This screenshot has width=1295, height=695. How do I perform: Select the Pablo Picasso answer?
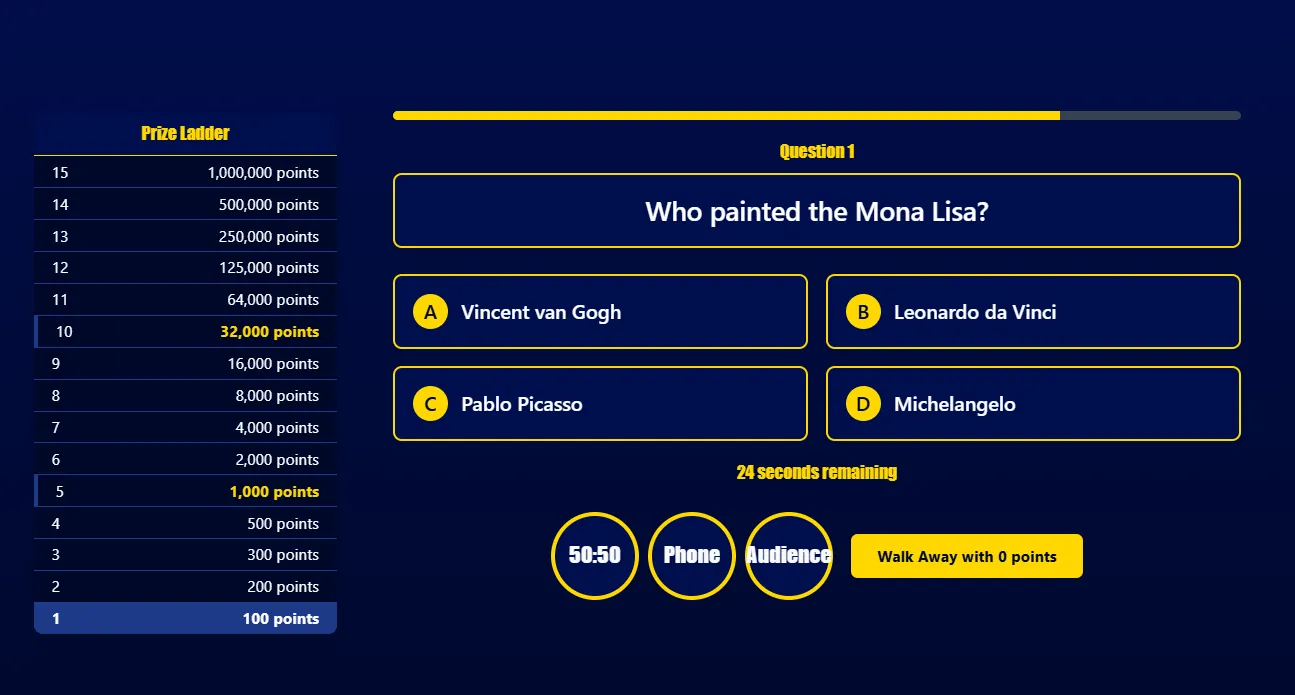point(600,404)
